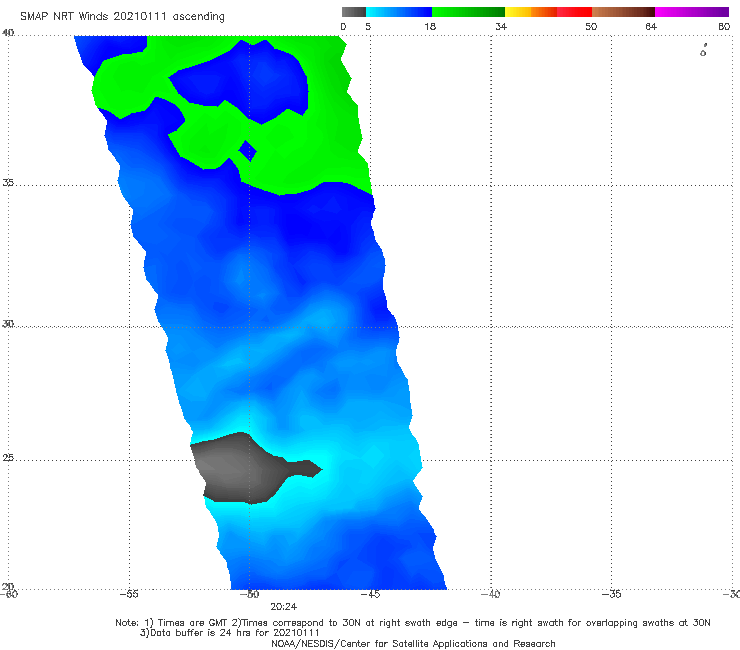Click the colorbar label '34'
Viewport: 740px width, 650px height.
(x=501, y=27)
